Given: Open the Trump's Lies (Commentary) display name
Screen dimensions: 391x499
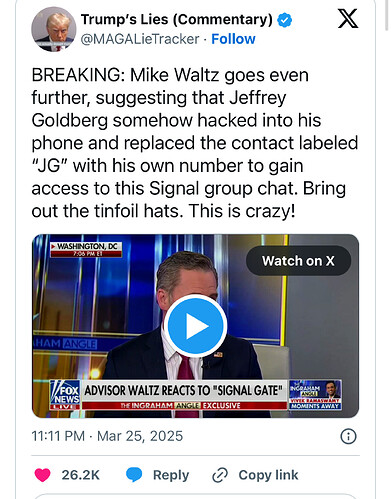Looking at the screenshot, I should [x=177, y=20].
